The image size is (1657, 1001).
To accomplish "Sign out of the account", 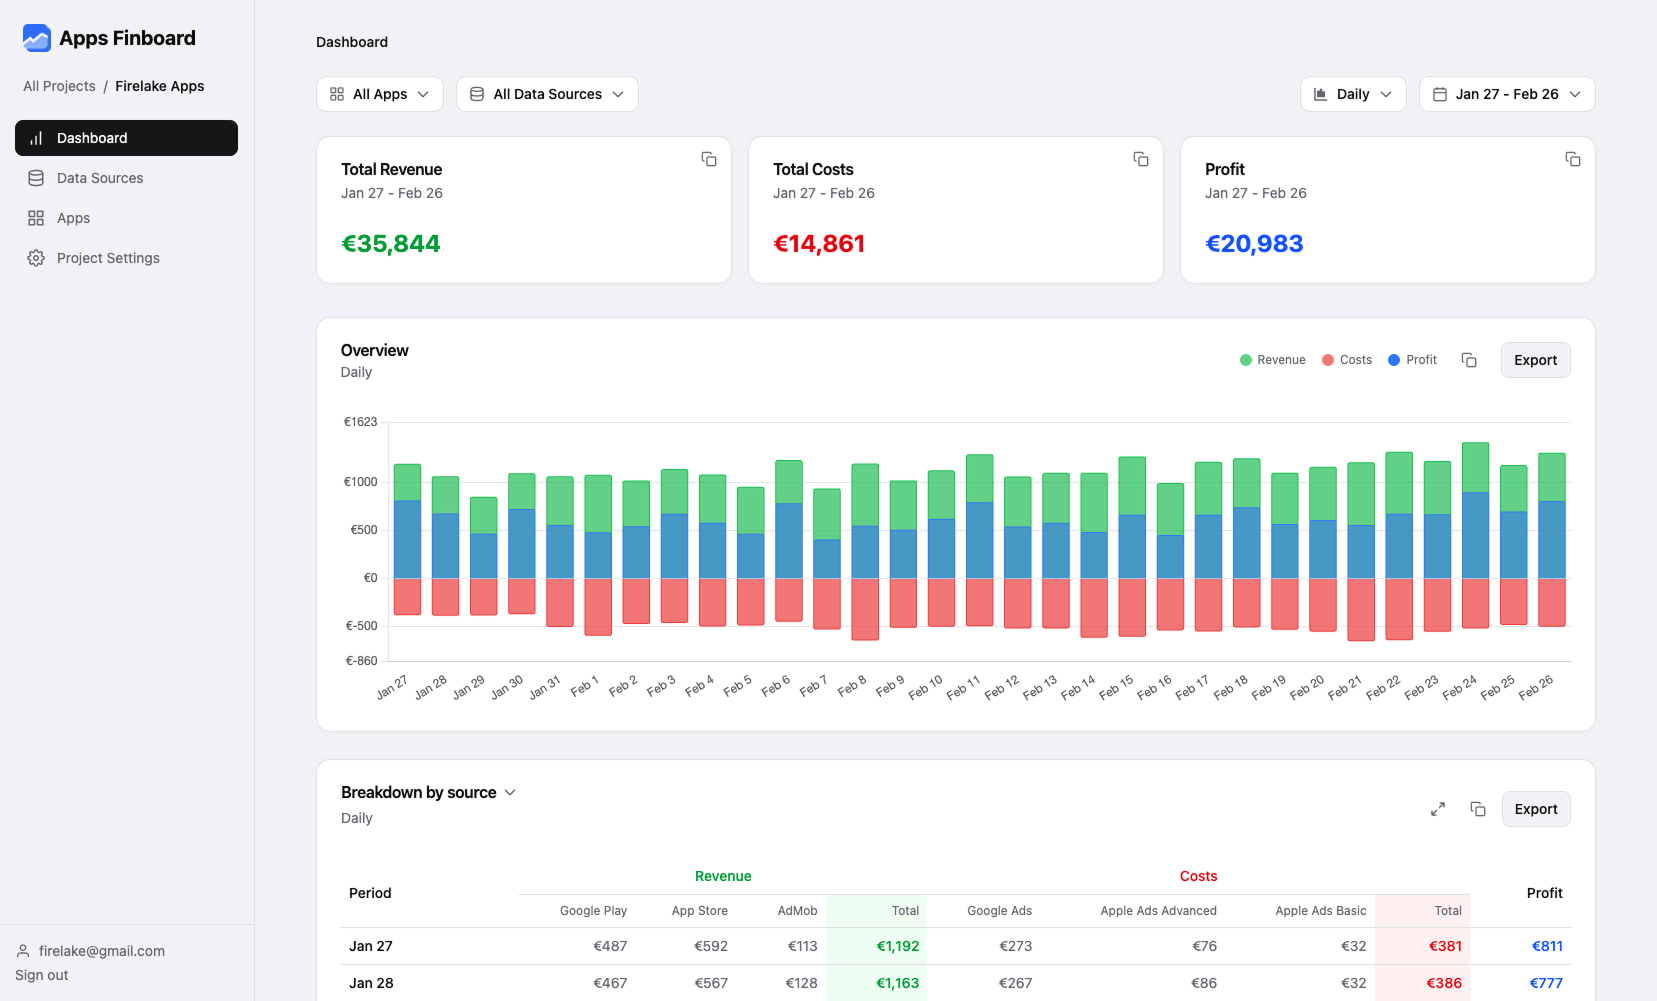I will 41,975.
